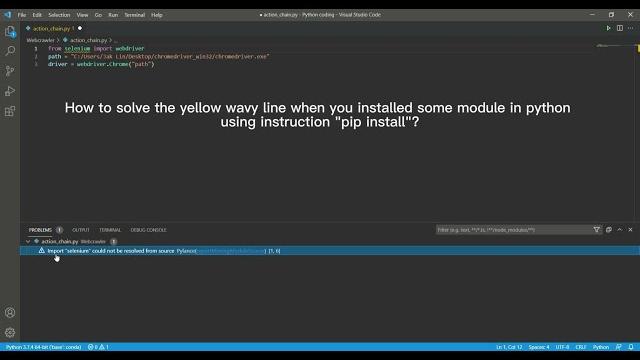Click action_chain.py in the breadcrumb
This screenshot has width=640, height=360.
(88, 40)
